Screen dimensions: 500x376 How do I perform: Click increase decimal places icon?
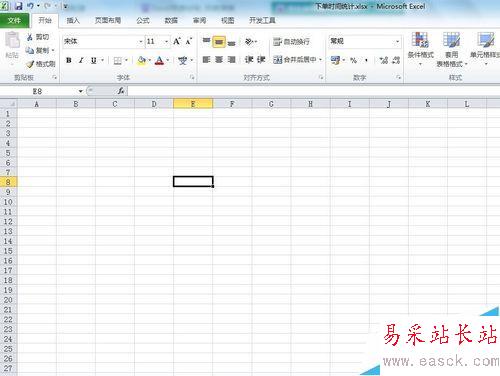384,60
